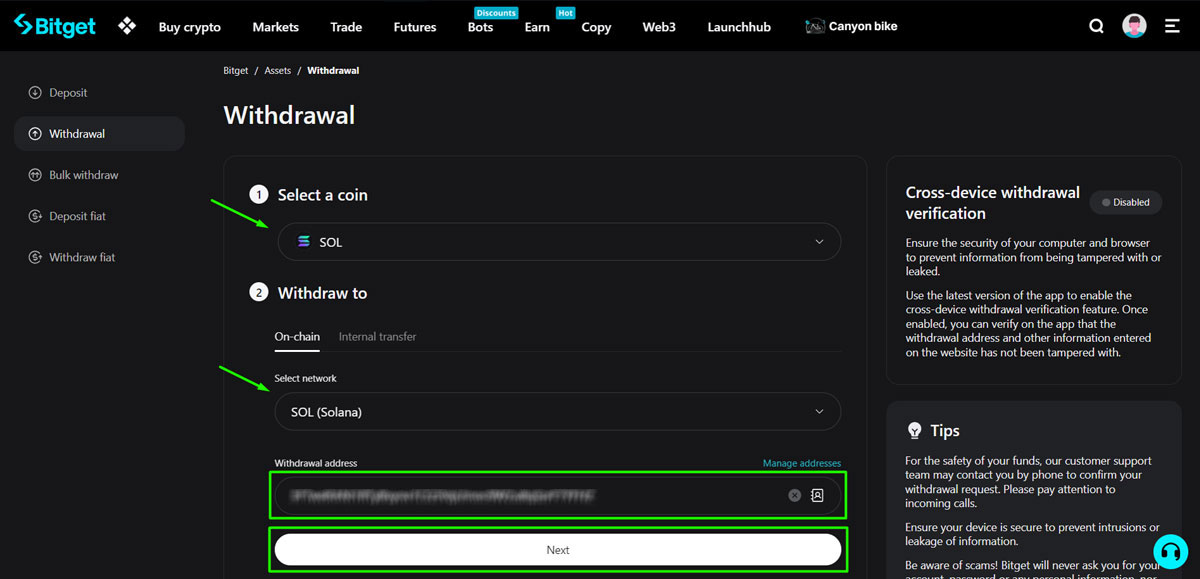Click the Tips lightbulb icon
Screen dimensions: 1200x579
tap(914, 430)
